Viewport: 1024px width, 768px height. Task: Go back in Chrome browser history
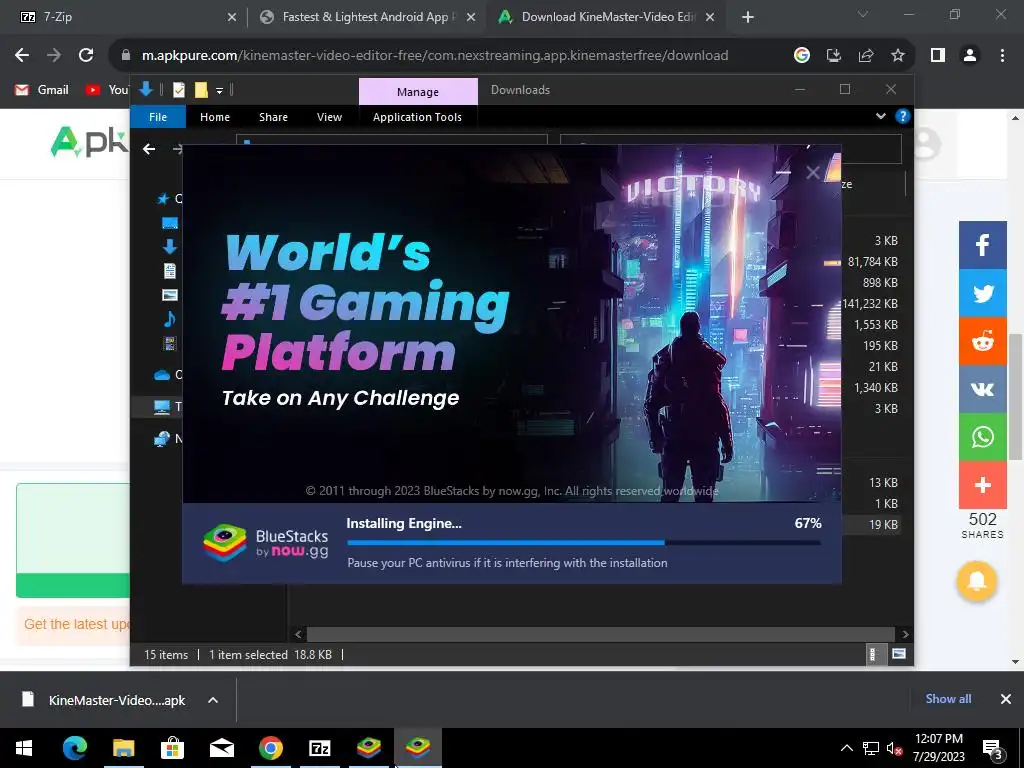22,56
